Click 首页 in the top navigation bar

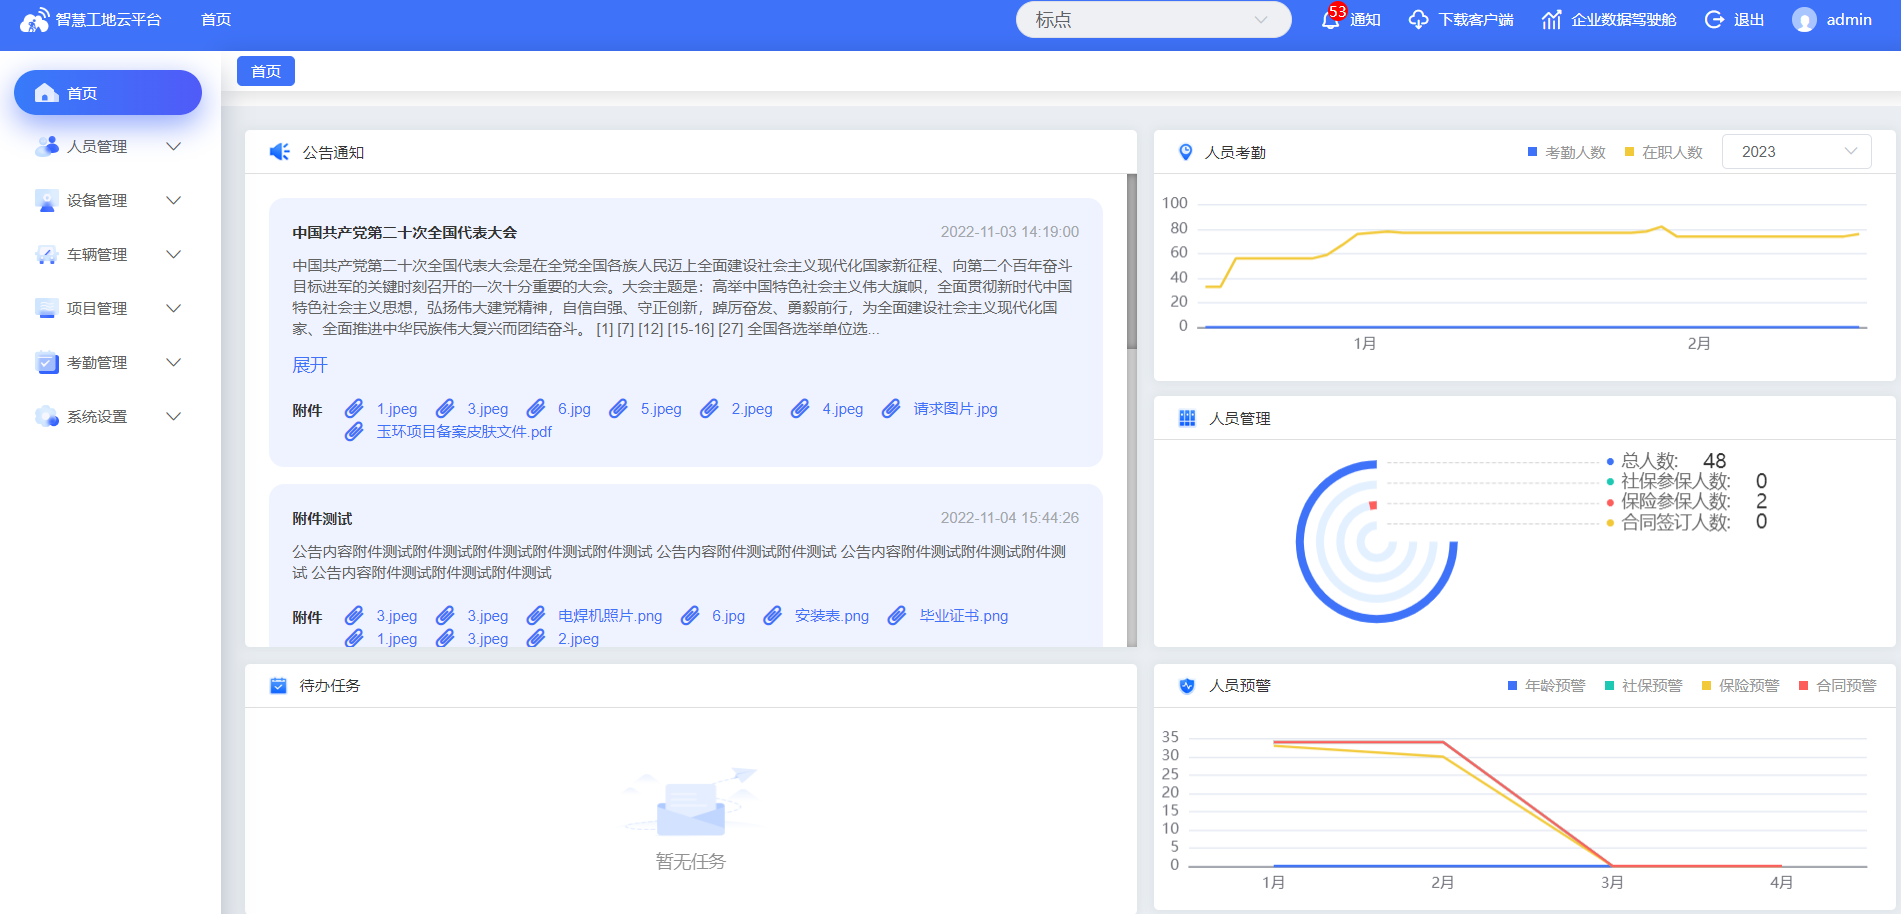(x=216, y=20)
